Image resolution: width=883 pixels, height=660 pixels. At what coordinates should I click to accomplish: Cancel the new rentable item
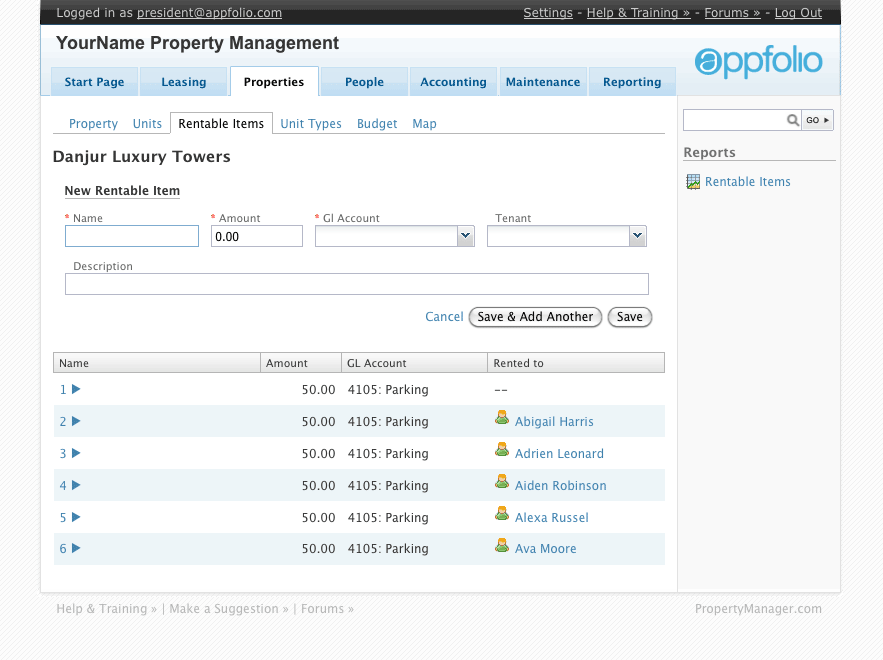click(x=444, y=317)
